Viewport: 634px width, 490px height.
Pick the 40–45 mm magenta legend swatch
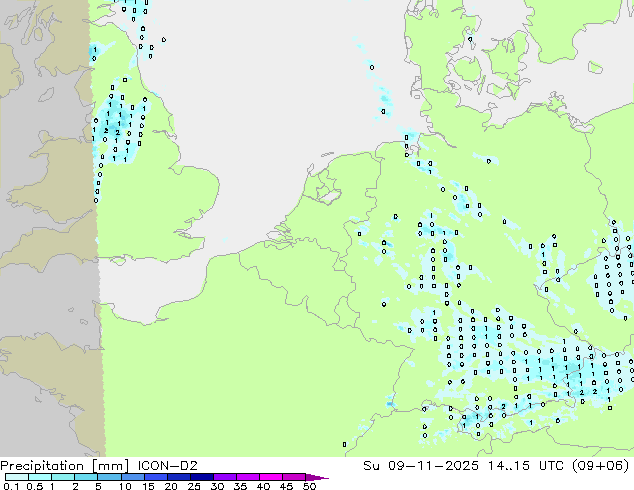[x=271, y=477]
